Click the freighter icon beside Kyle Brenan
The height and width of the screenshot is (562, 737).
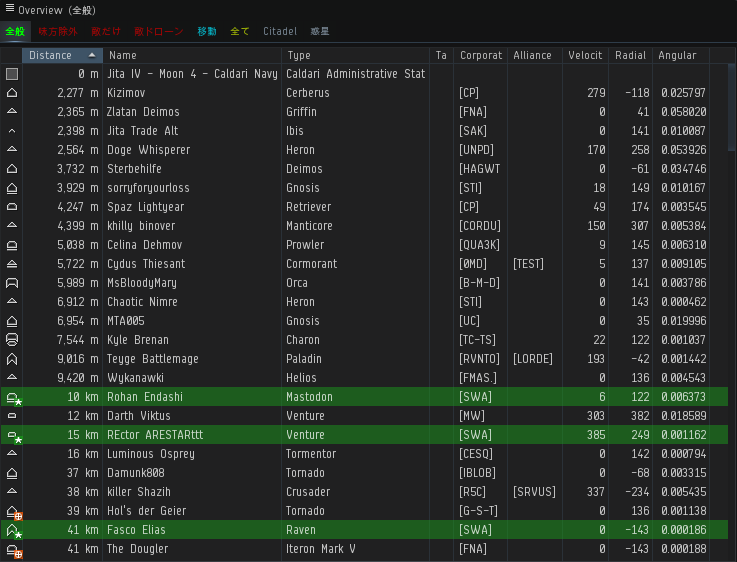point(12,340)
